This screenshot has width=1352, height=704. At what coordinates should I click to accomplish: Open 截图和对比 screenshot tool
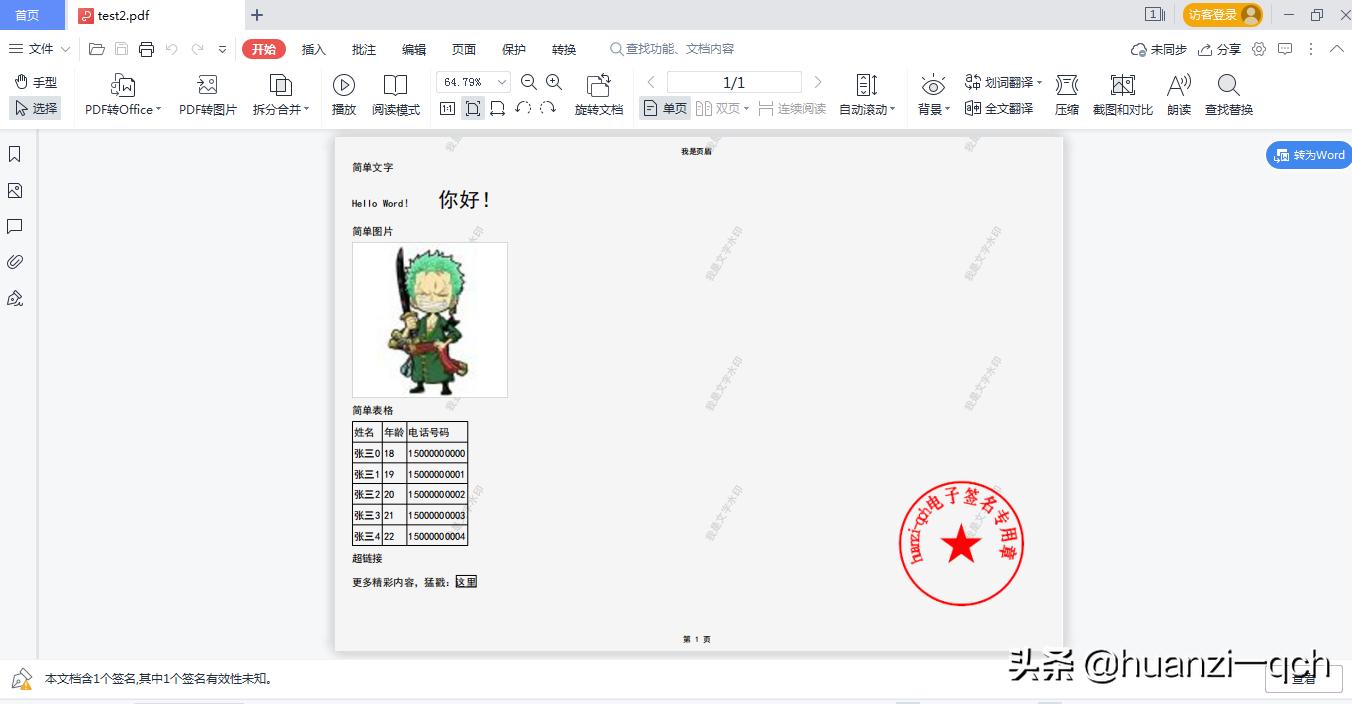(x=1122, y=95)
